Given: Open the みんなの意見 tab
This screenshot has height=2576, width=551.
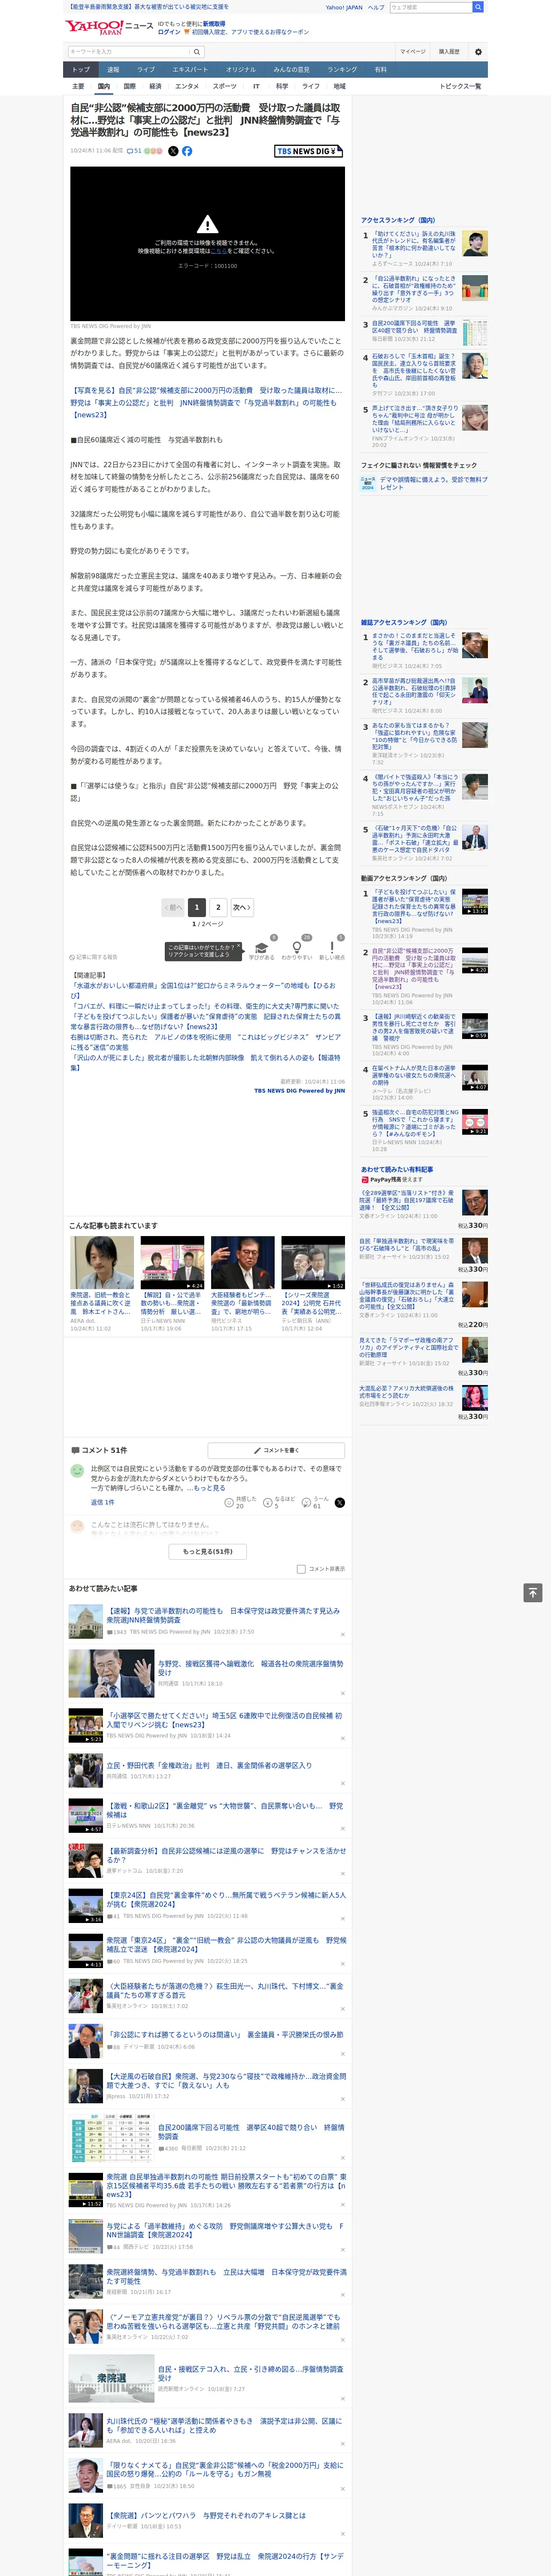Looking at the screenshot, I should click(x=292, y=70).
